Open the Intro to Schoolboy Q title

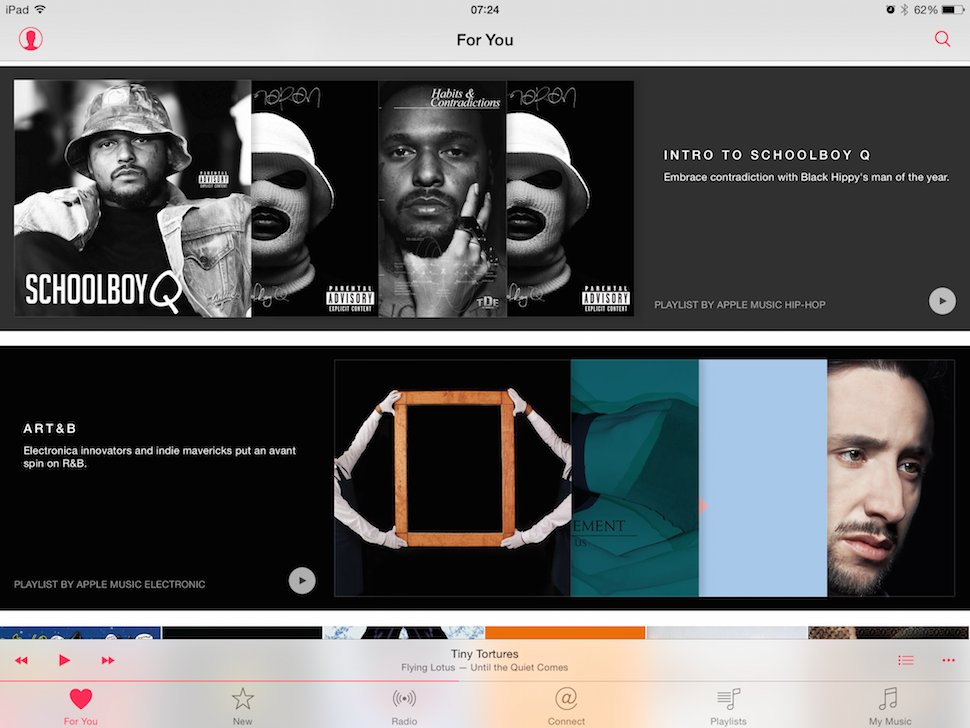click(767, 155)
